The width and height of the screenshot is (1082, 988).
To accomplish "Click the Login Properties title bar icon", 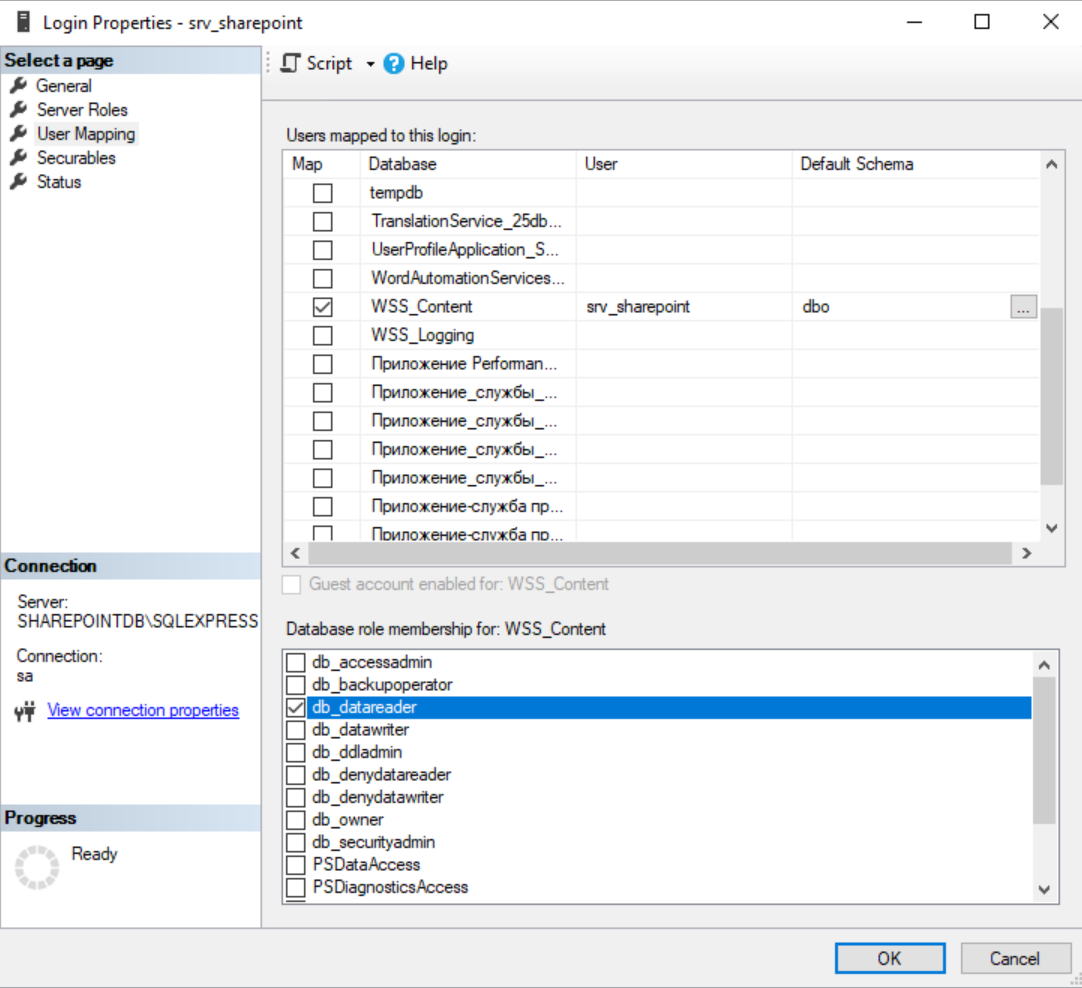I will 23,22.
